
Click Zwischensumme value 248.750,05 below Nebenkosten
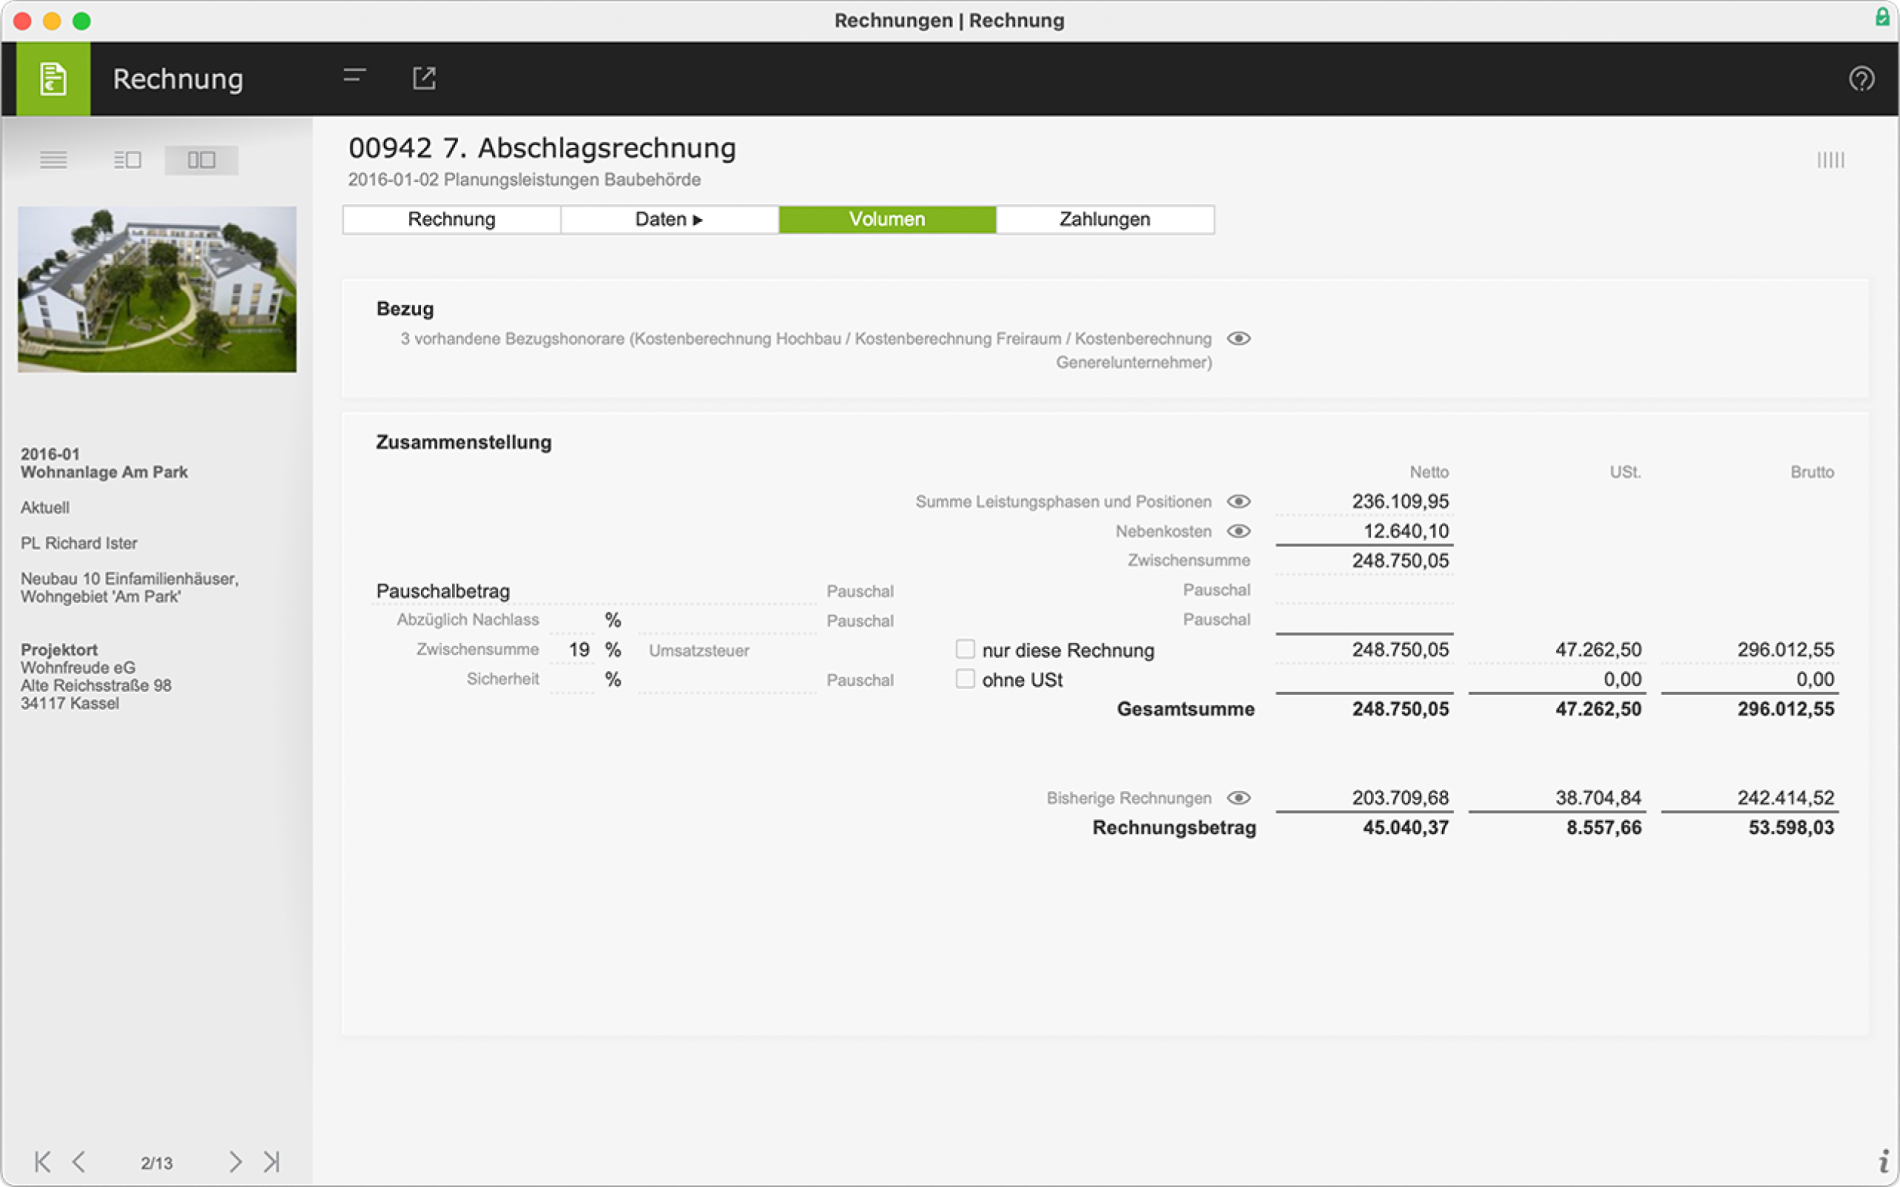pyautogui.click(x=1400, y=561)
